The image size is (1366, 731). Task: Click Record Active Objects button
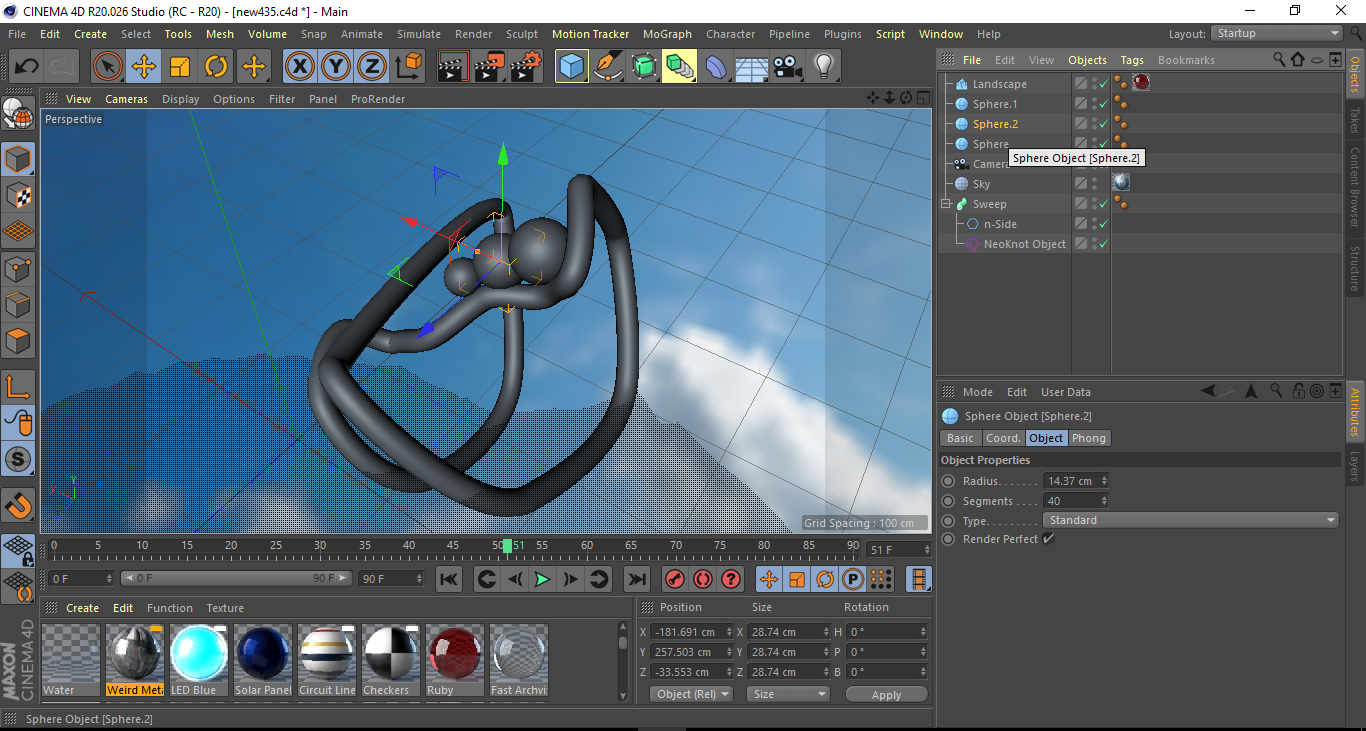(675, 579)
